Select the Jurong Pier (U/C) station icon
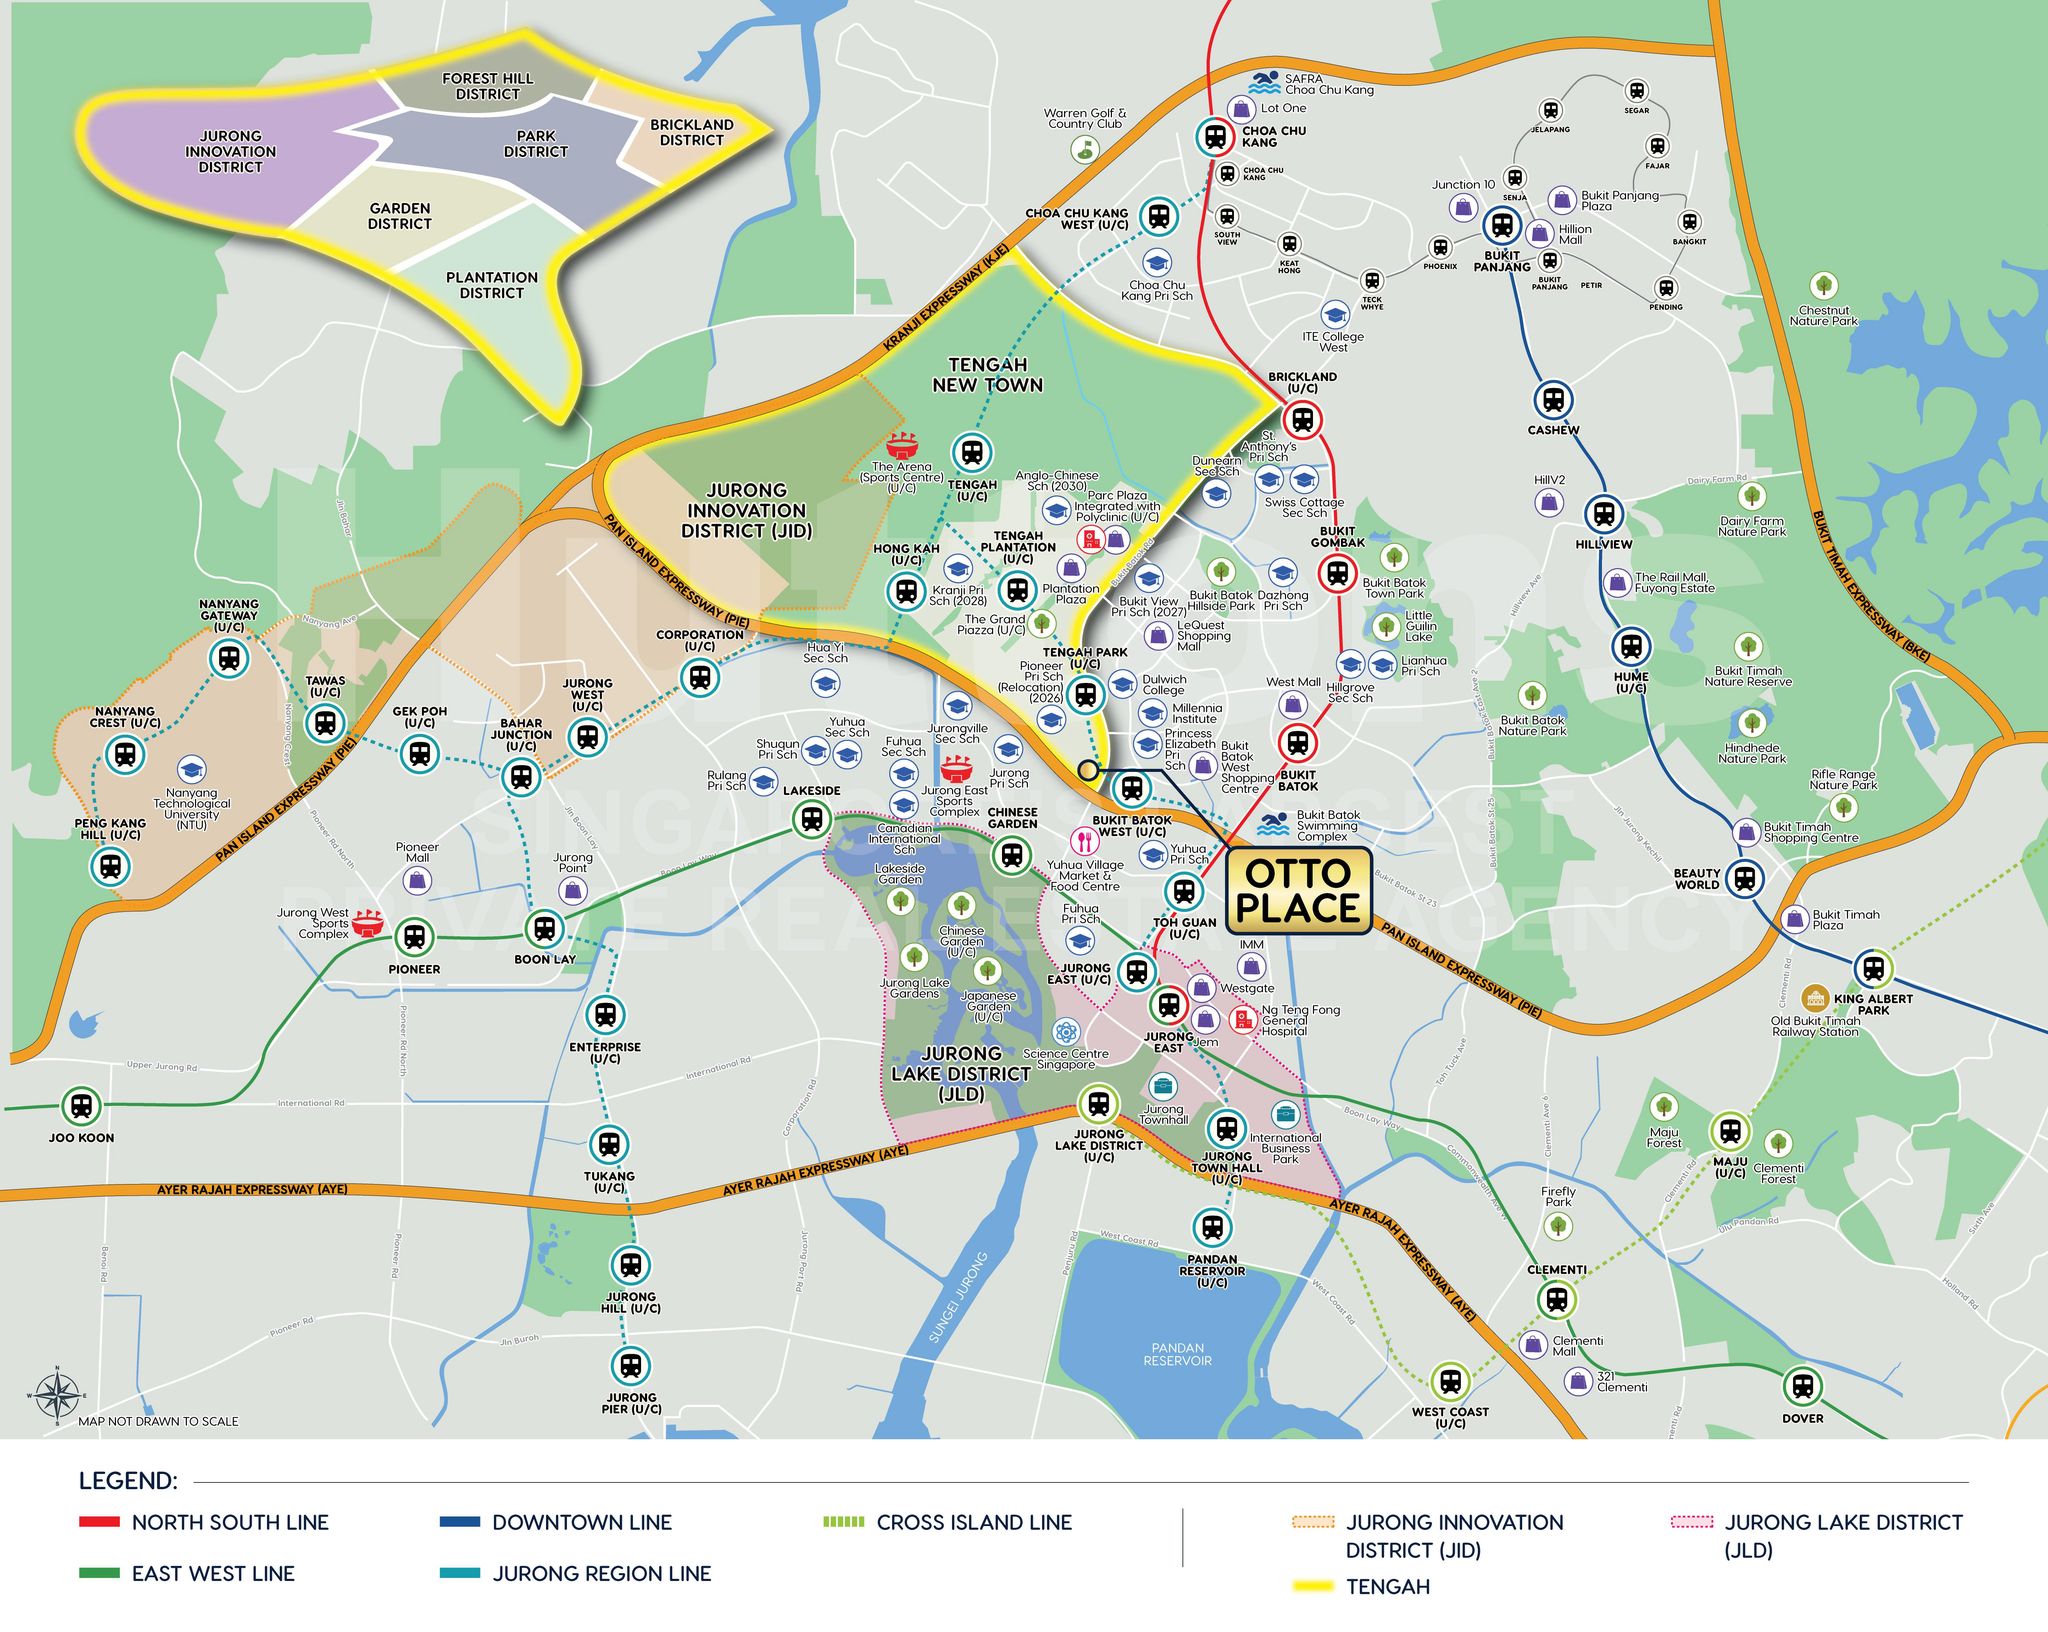2048x1632 pixels. [630, 1365]
